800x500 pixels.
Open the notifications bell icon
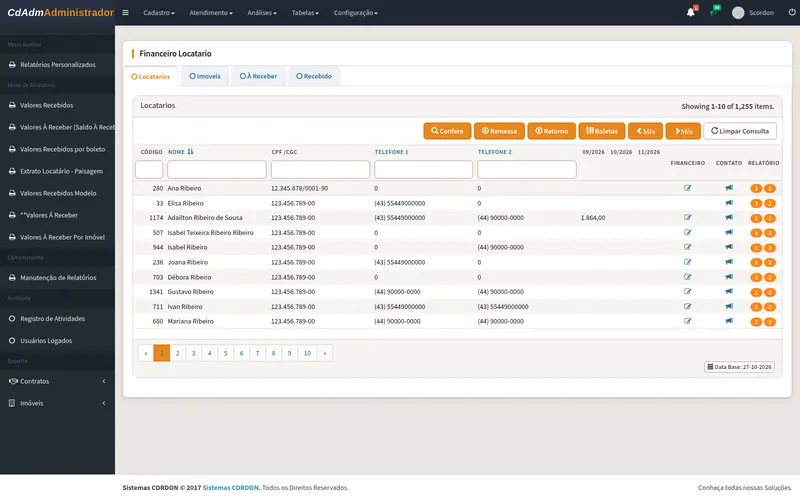coord(691,12)
